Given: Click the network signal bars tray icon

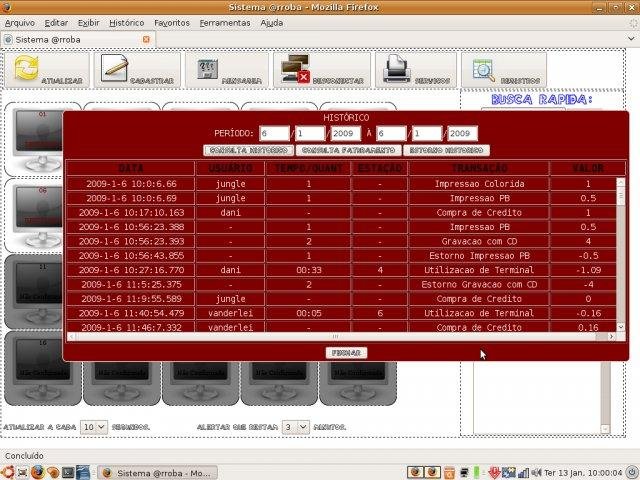Looking at the screenshot, I should (x=523, y=473).
